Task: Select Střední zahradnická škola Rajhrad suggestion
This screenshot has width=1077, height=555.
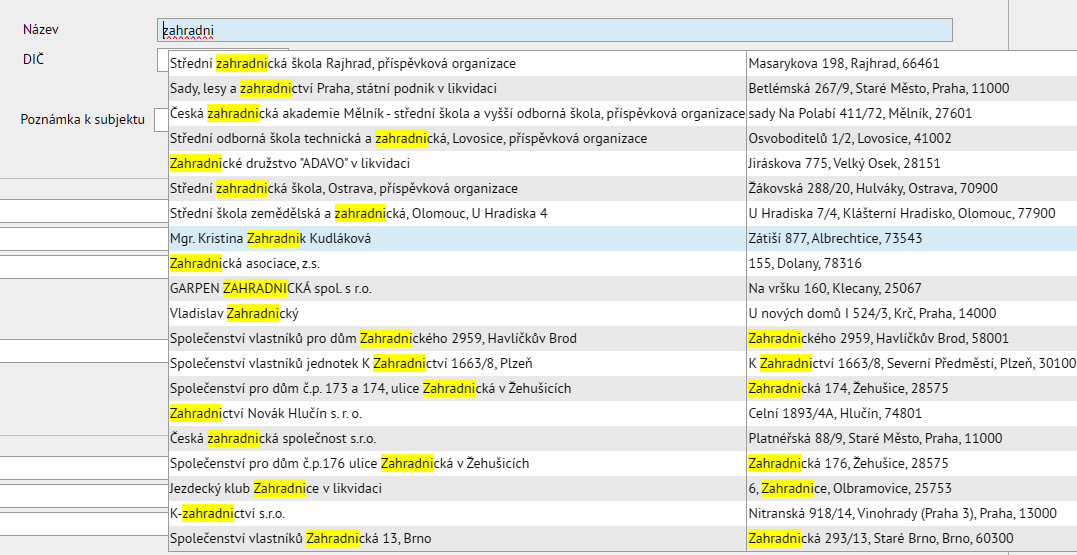Action: (343, 63)
